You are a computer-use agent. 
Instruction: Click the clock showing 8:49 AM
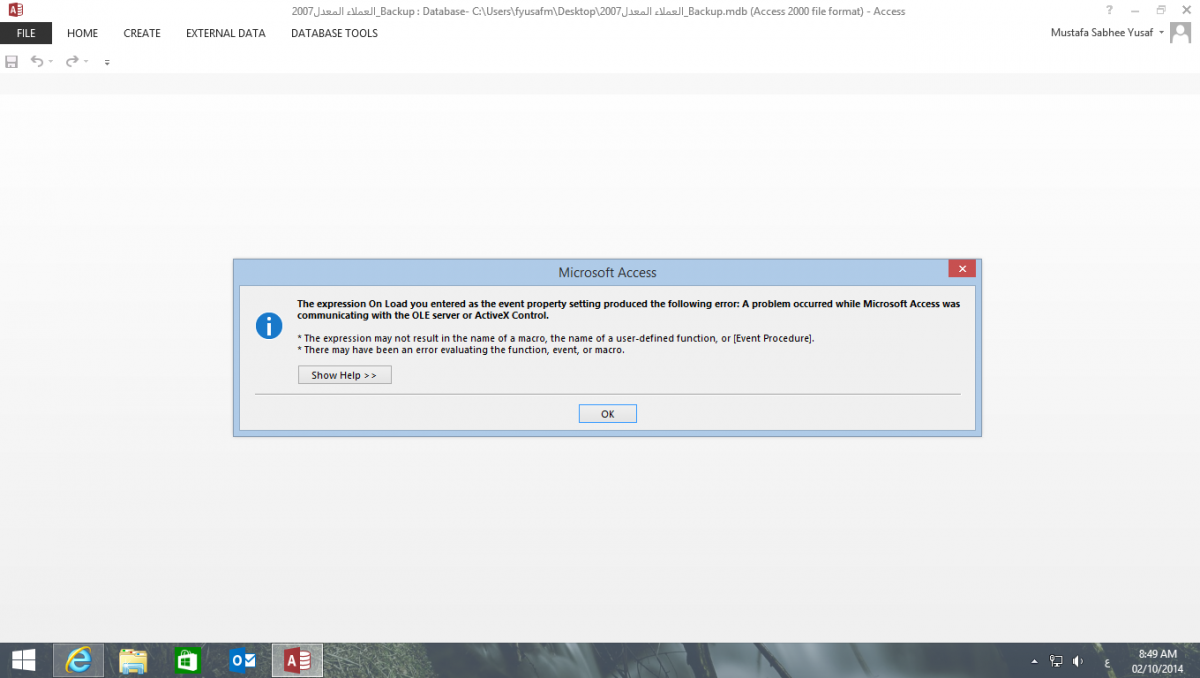tap(1157, 653)
